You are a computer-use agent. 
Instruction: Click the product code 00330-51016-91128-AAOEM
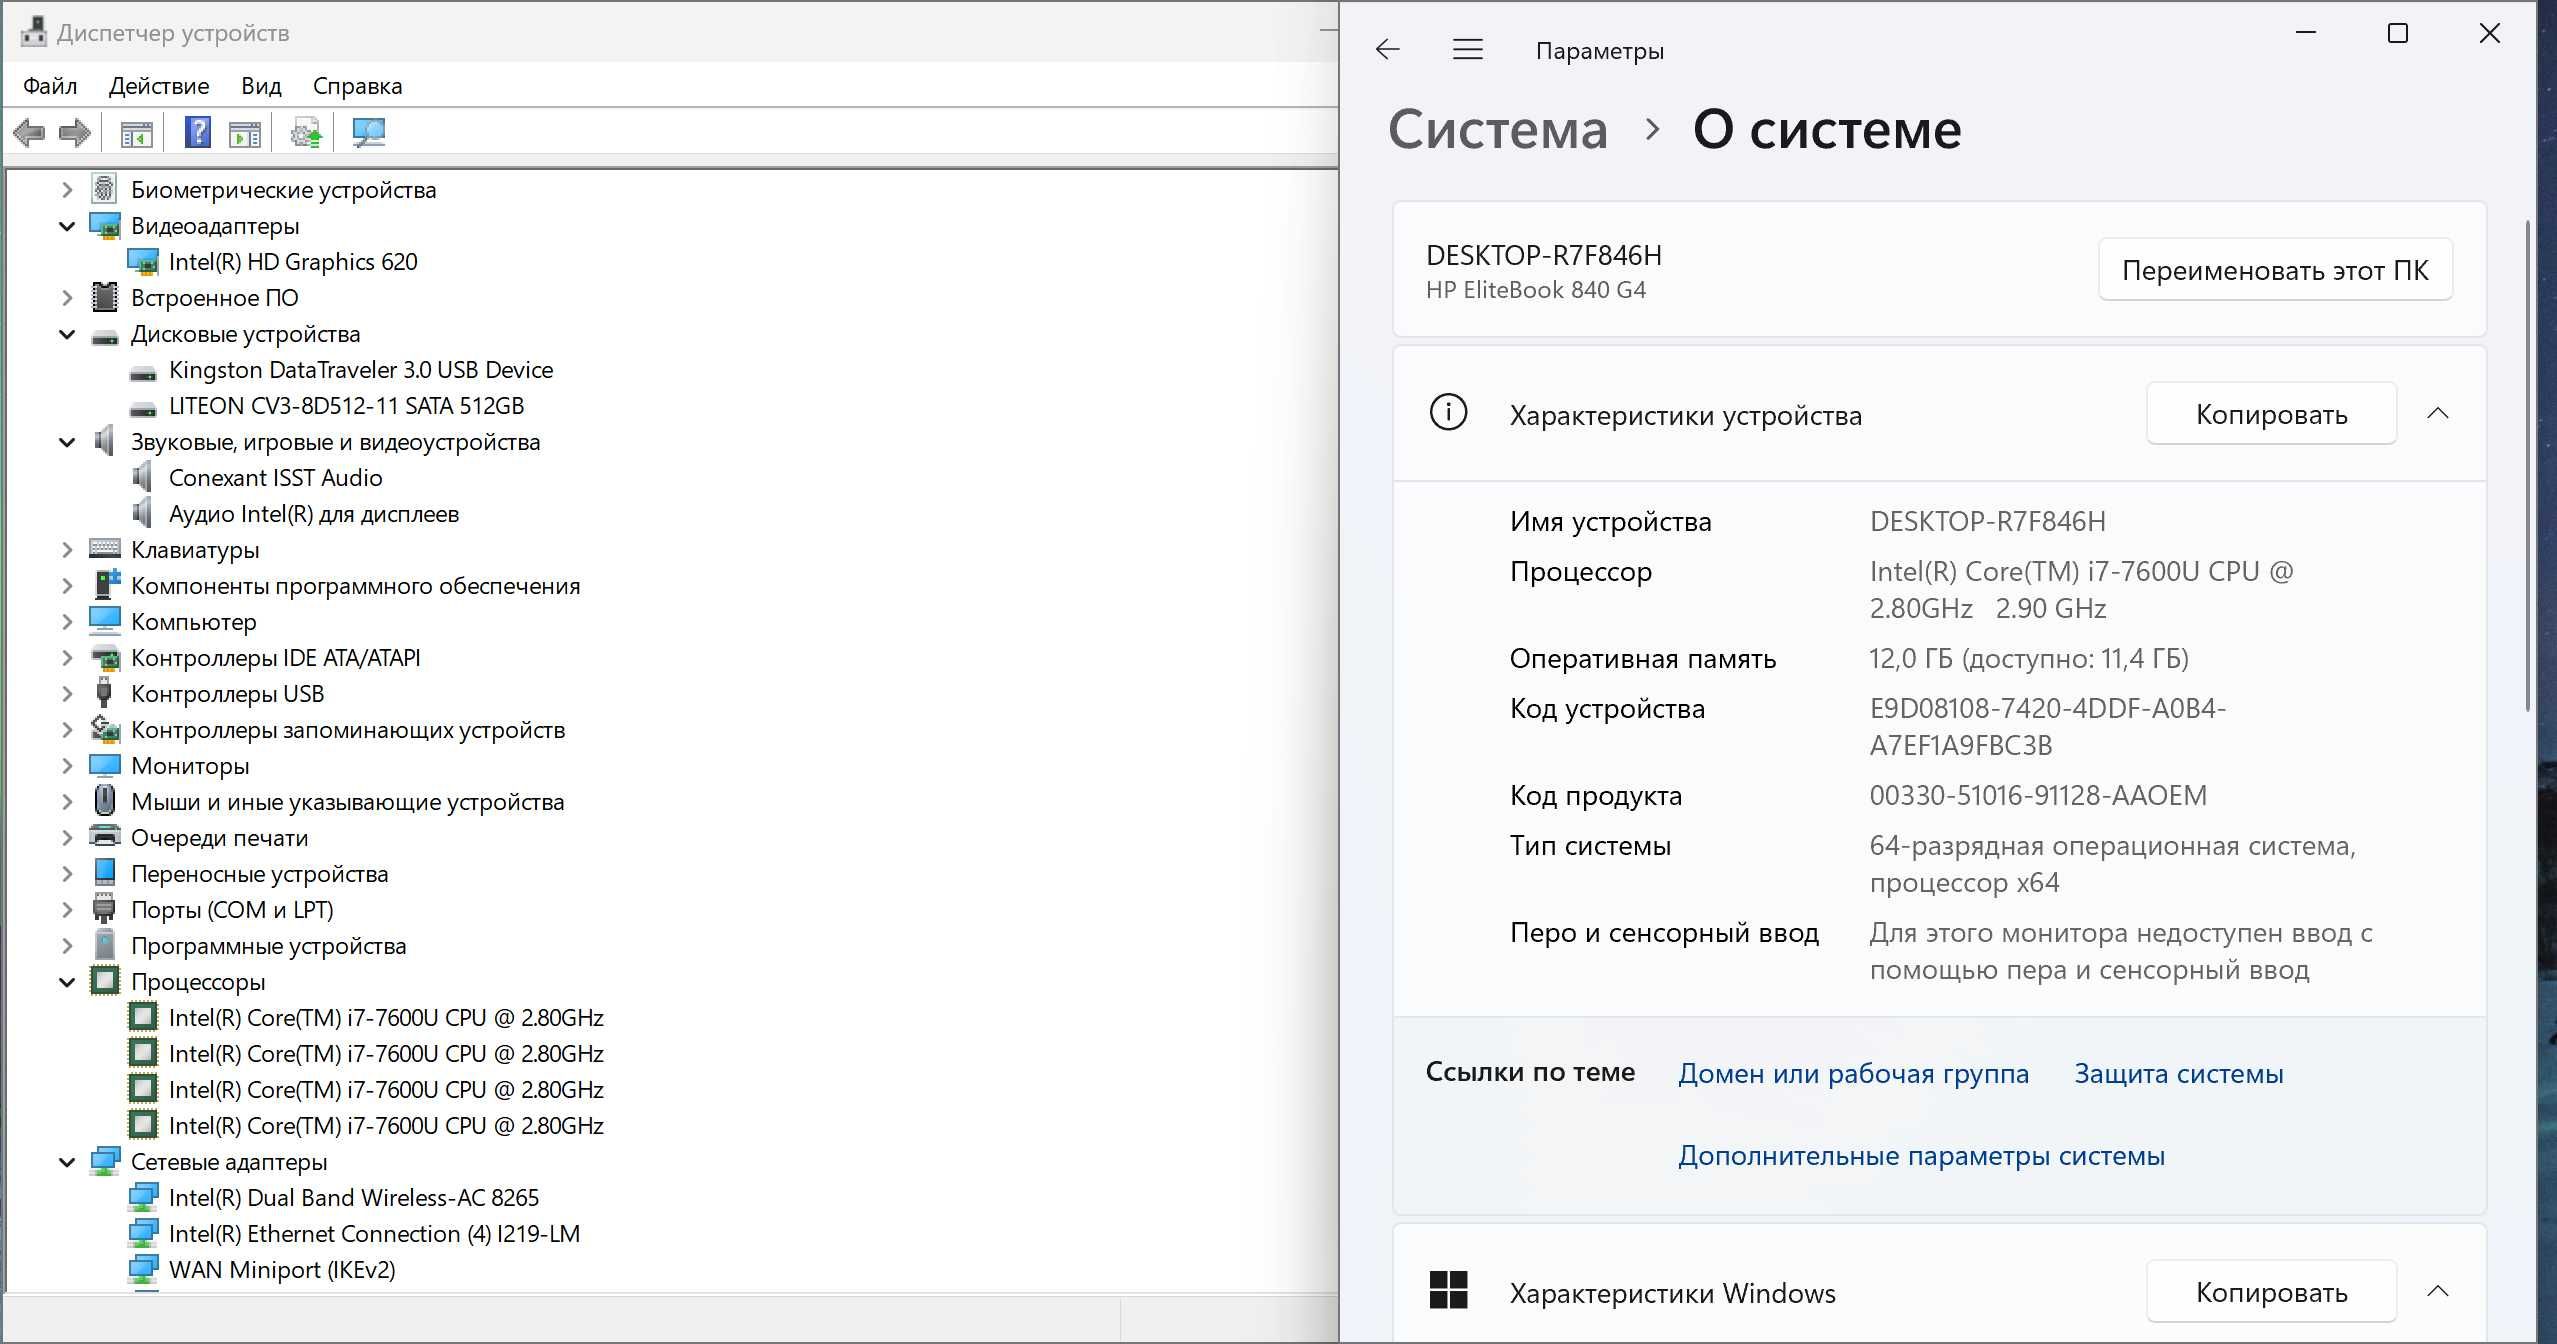point(2038,796)
